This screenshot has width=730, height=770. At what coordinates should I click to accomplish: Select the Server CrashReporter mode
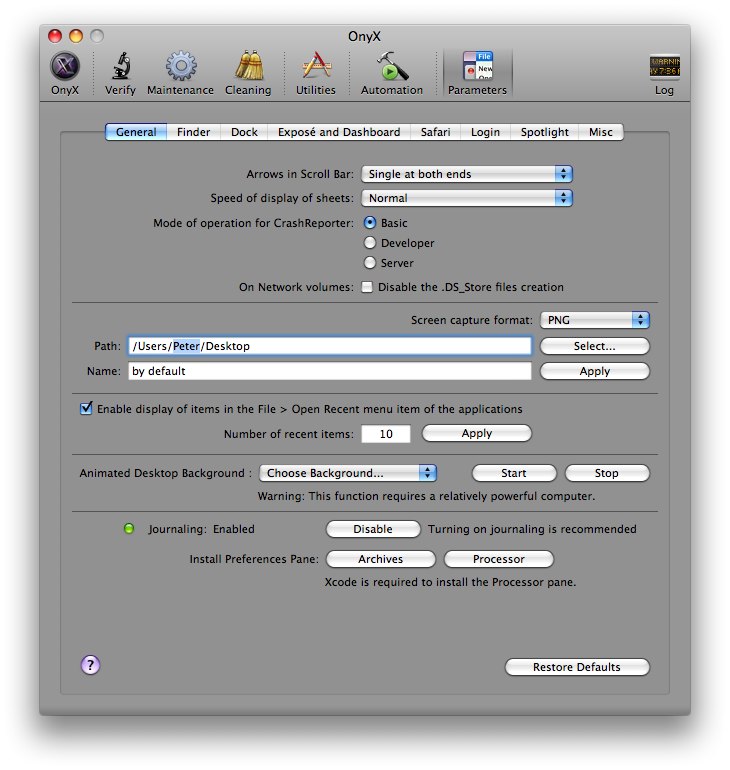pyautogui.click(x=370, y=263)
